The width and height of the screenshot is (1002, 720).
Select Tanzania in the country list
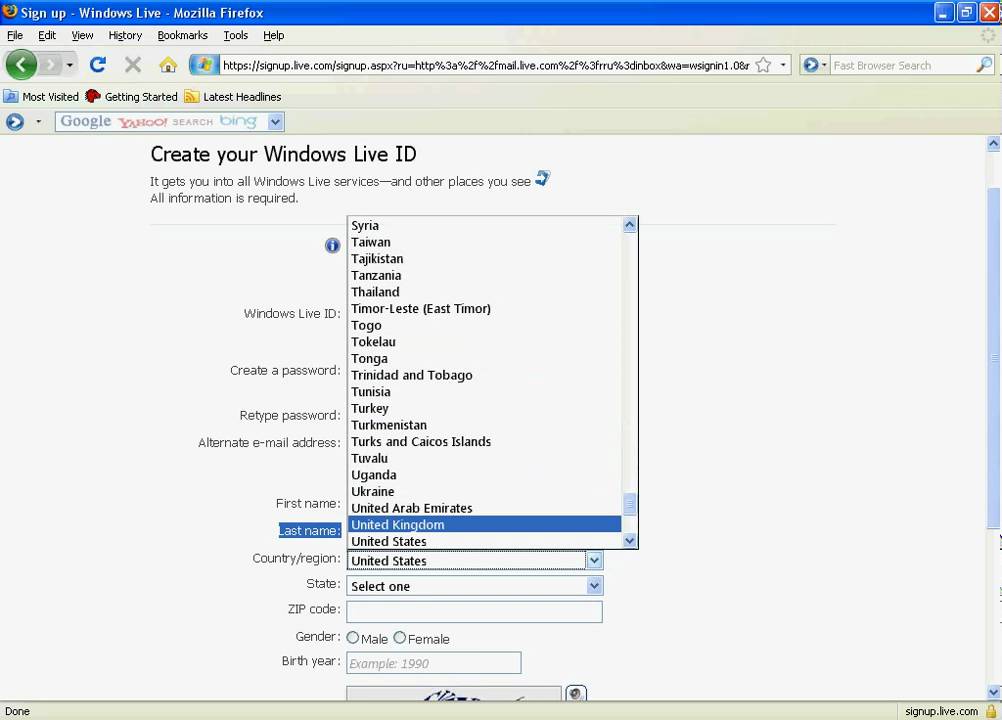[484, 275]
